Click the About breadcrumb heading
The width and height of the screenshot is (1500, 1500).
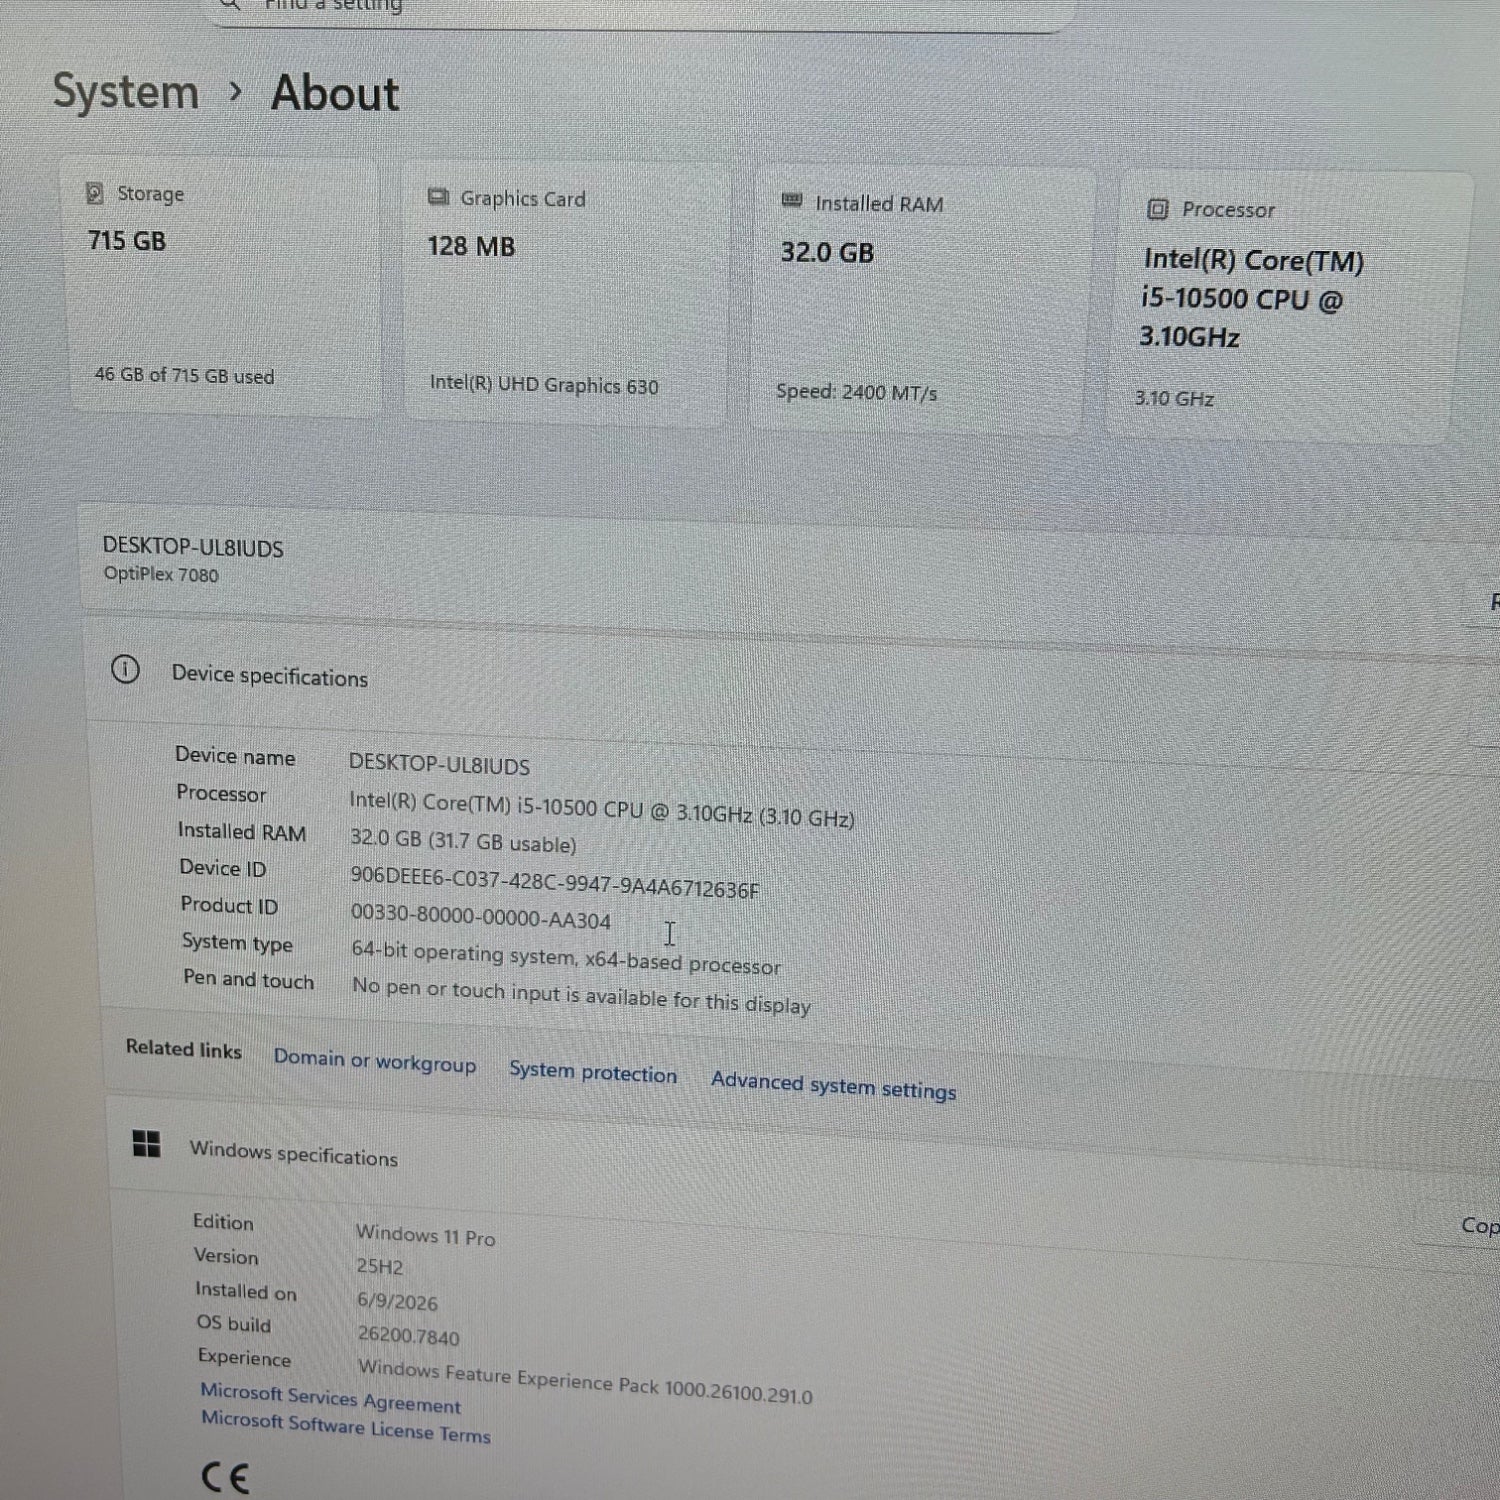(x=335, y=93)
